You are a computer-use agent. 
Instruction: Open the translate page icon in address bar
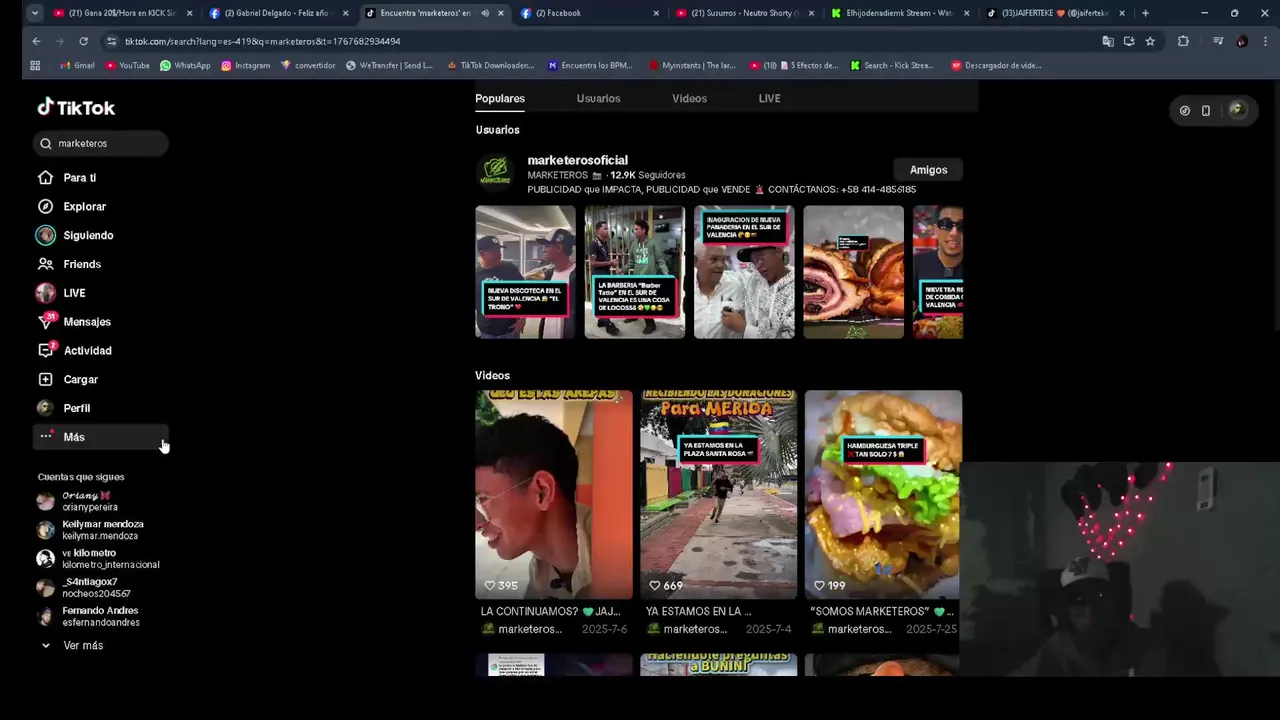[1108, 41]
